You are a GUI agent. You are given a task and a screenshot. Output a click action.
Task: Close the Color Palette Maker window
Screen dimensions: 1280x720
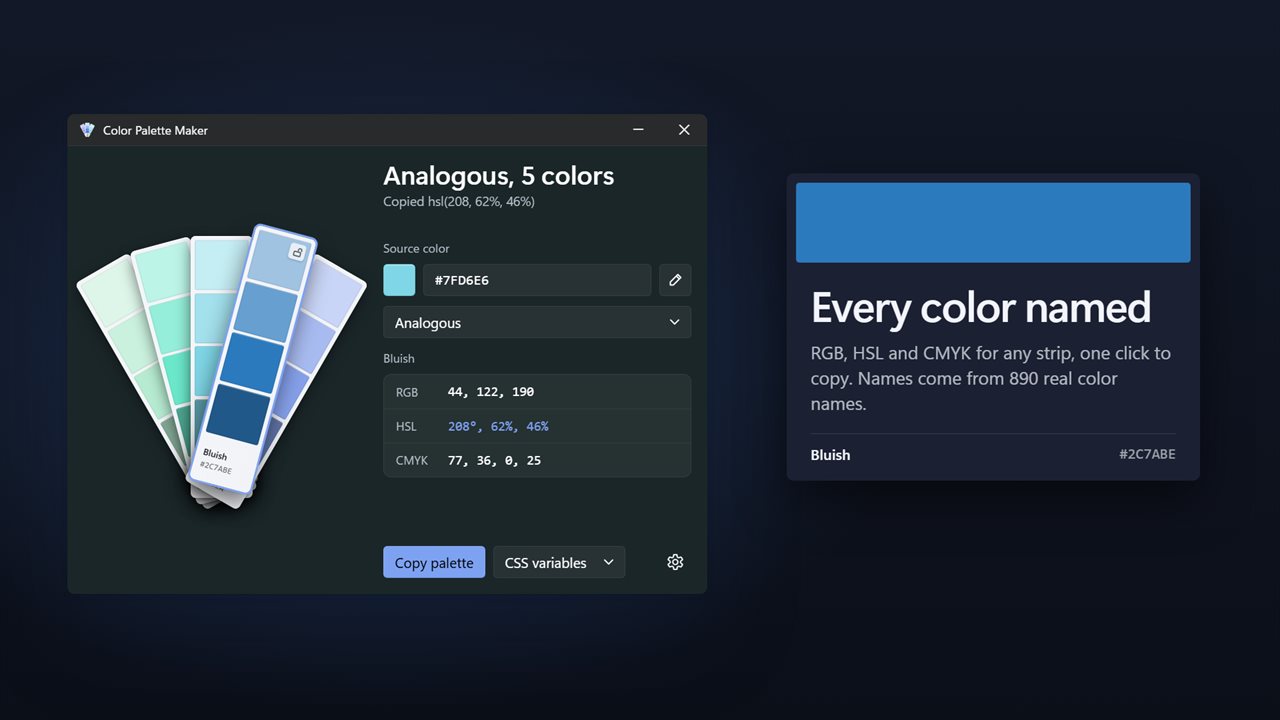[684, 130]
